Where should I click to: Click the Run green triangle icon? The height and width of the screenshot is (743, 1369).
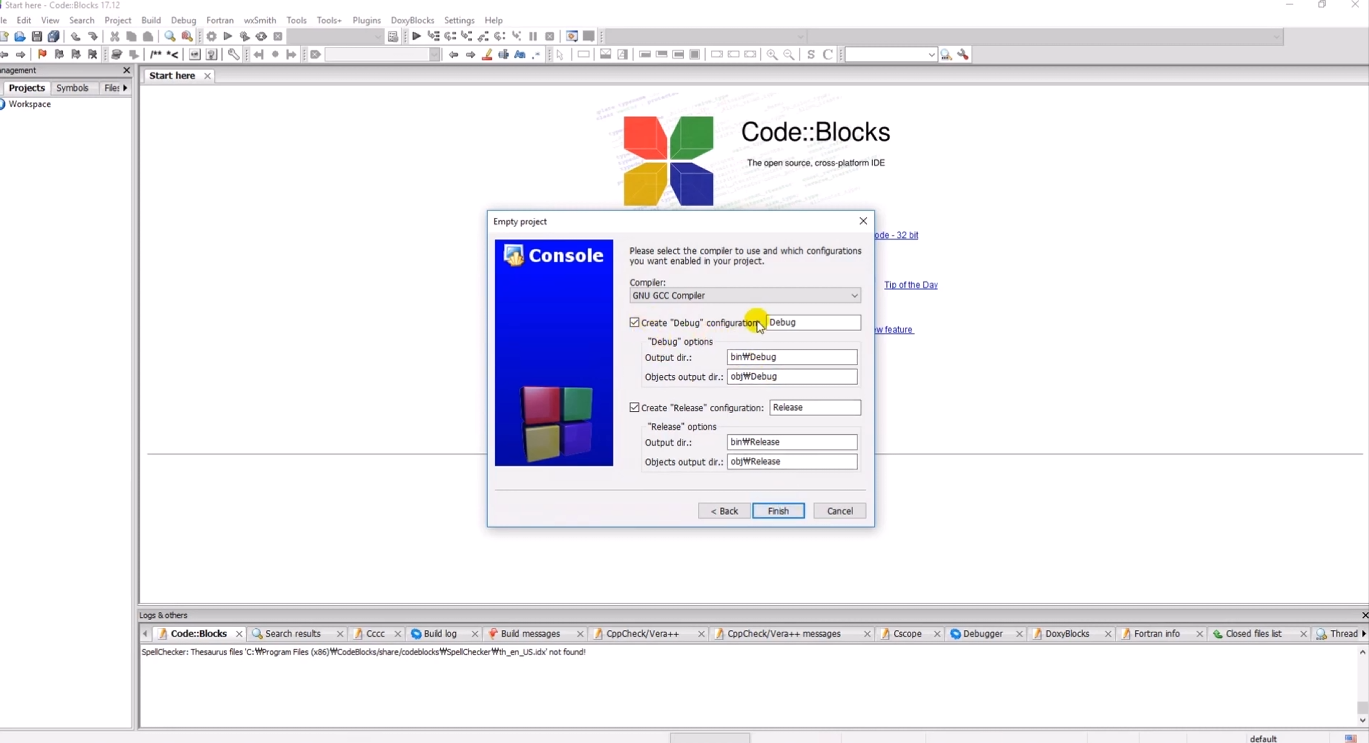click(228, 37)
